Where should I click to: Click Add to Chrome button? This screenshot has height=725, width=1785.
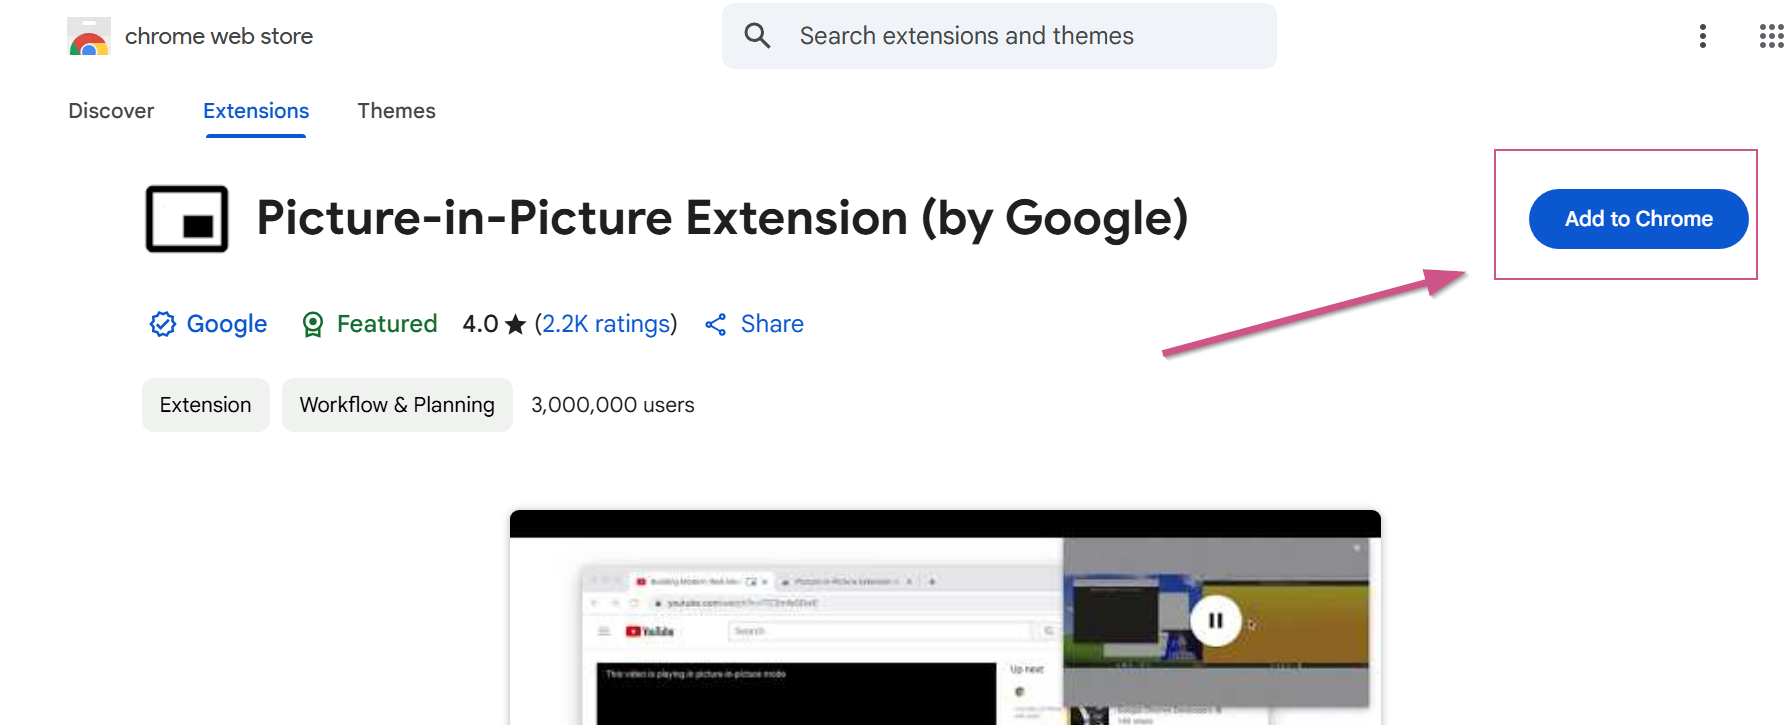(x=1638, y=219)
